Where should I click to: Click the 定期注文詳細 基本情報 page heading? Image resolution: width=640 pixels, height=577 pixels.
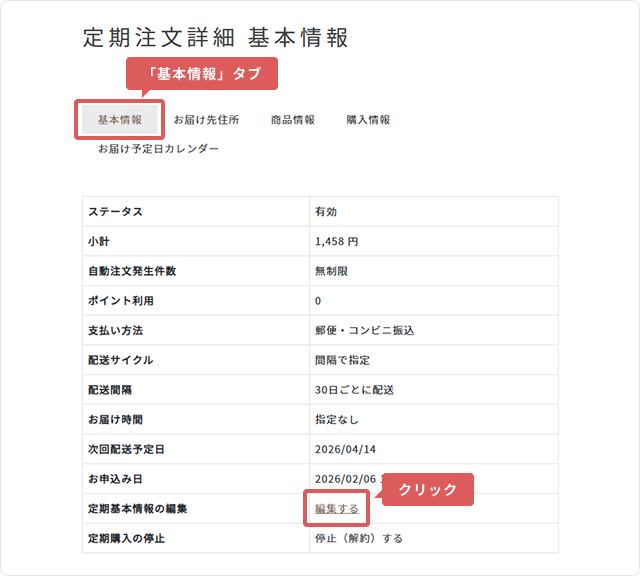216,38
